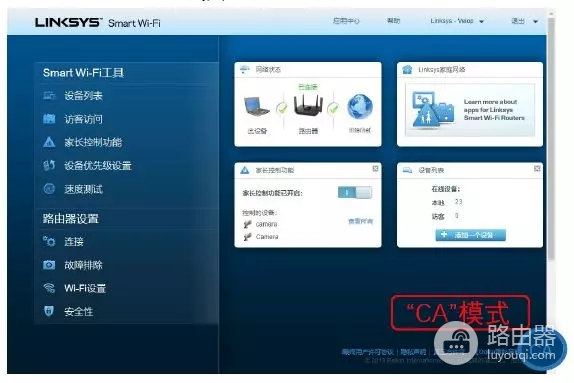Click the guest device count 0
The width and height of the screenshot is (574, 383).
[456, 216]
